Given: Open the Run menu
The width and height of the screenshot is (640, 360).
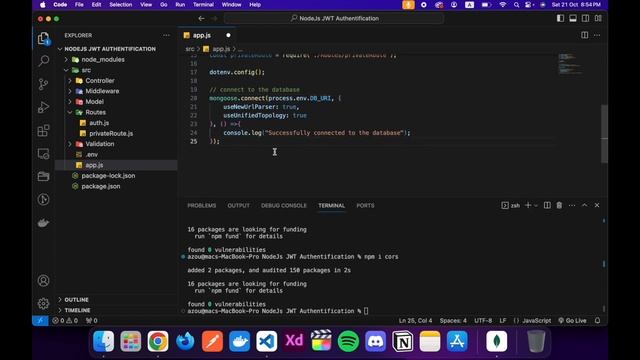Looking at the screenshot, I should pos(180,4).
